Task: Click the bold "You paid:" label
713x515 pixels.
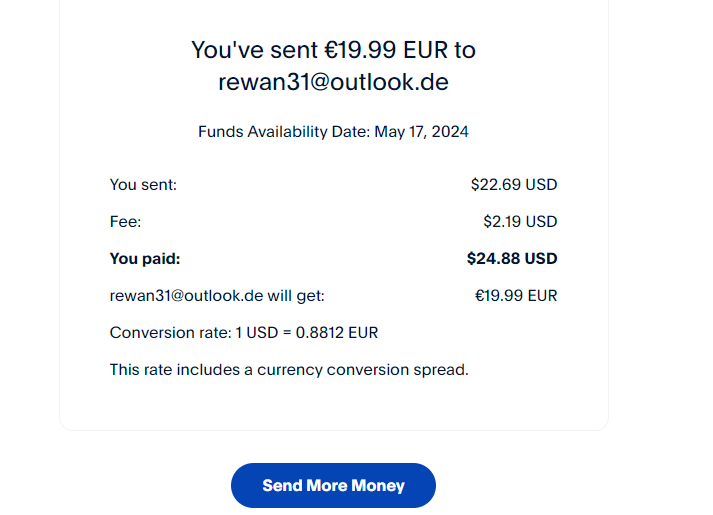Action: 145,258
